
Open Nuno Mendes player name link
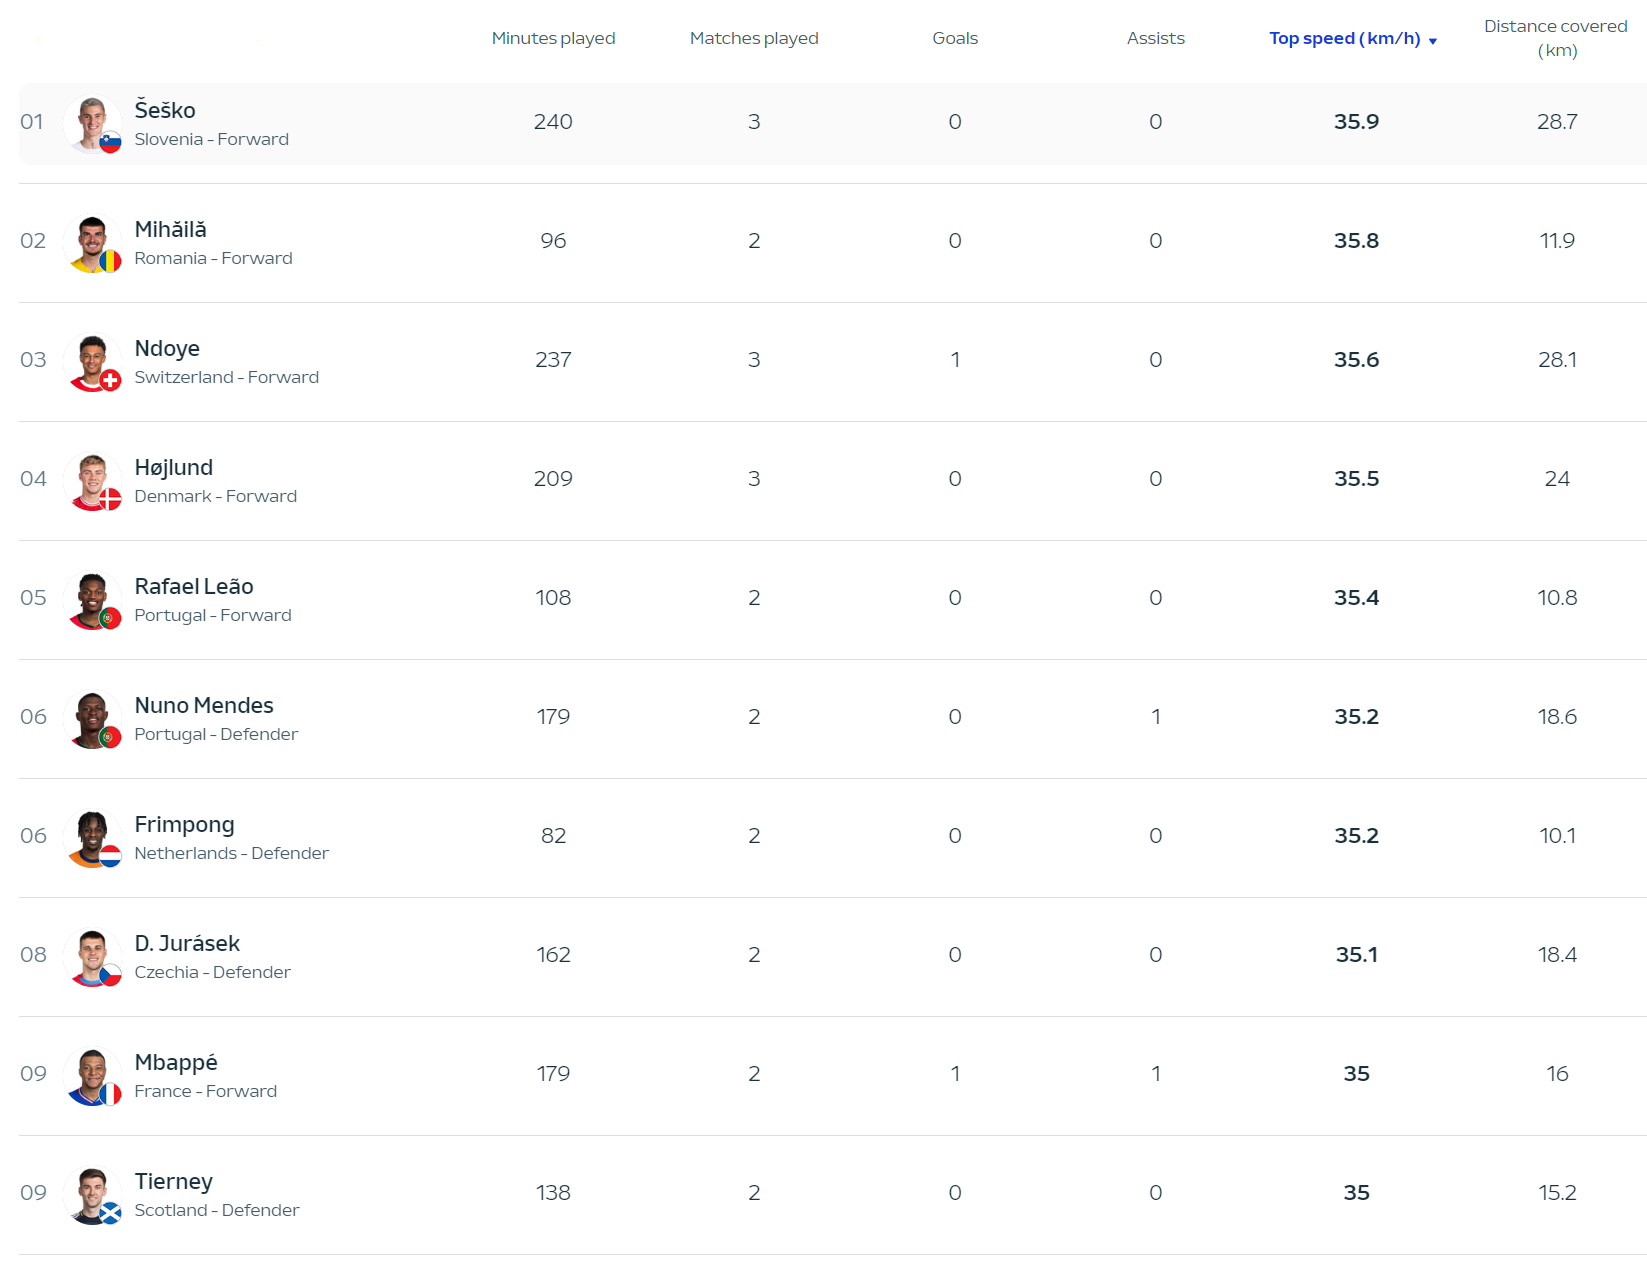click(x=204, y=705)
